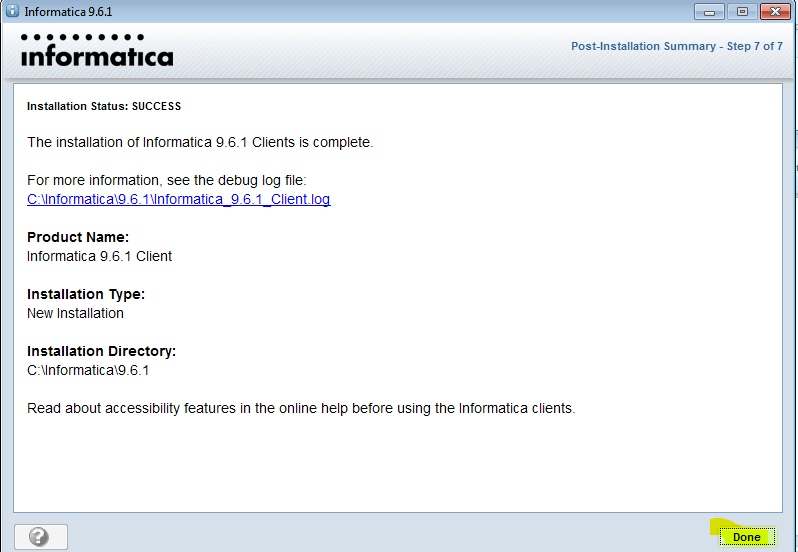Click the 'C:\Informatica\9.6.1' directory value
Image resolution: width=798 pixels, height=552 pixels.
(x=88, y=370)
